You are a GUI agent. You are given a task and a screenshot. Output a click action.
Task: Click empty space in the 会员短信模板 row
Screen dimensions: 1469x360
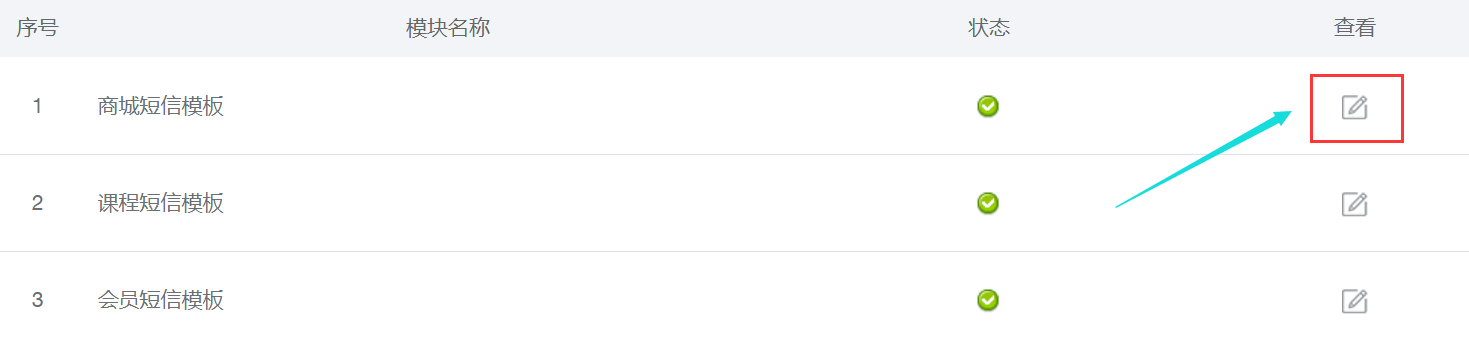pyautogui.click(x=600, y=300)
